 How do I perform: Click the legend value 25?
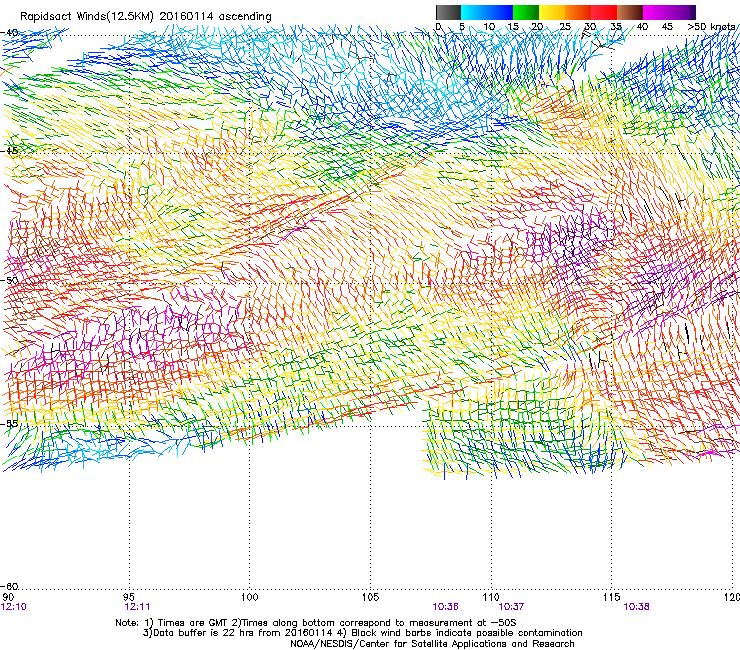pyautogui.click(x=565, y=26)
